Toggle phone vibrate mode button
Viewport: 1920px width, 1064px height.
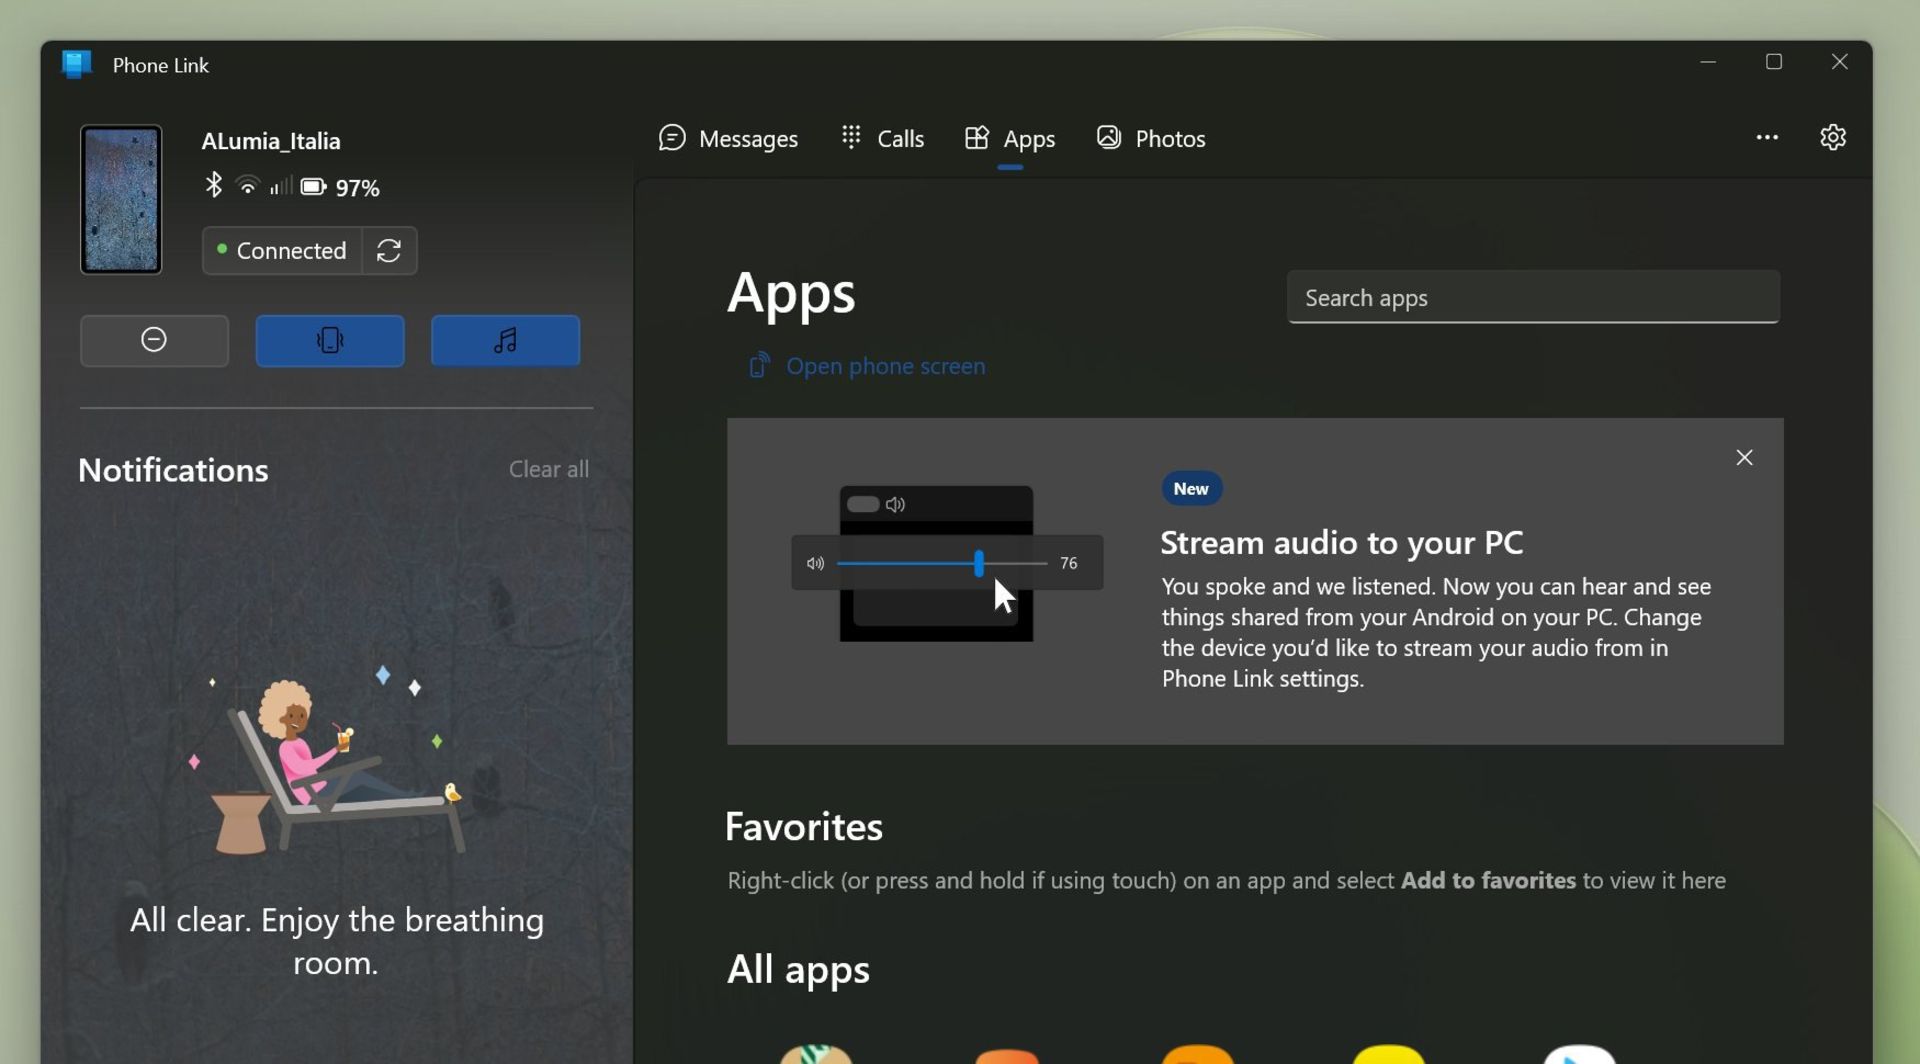330,340
